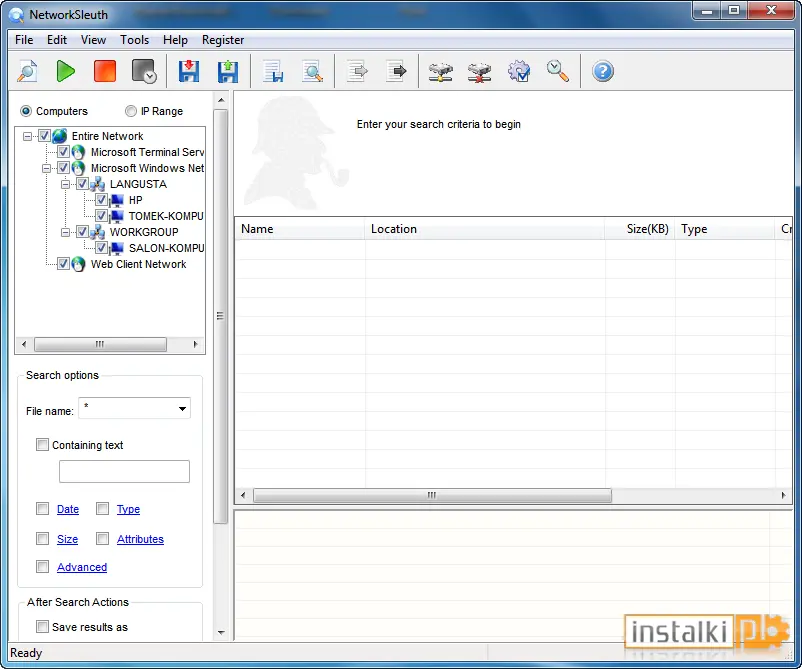Enable the Save results as checkbox

(42, 627)
